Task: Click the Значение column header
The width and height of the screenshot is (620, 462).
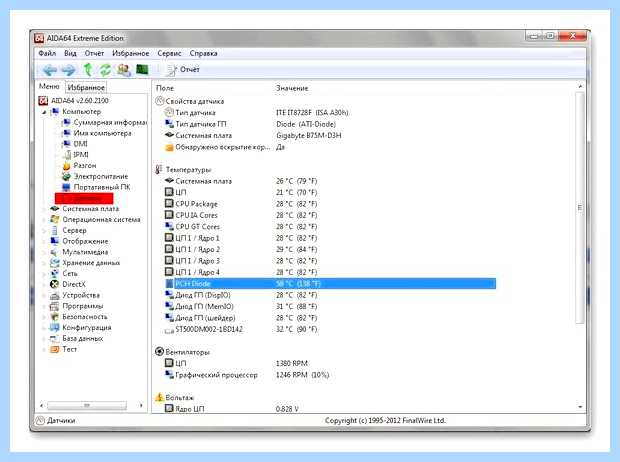Action: click(292, 88)
